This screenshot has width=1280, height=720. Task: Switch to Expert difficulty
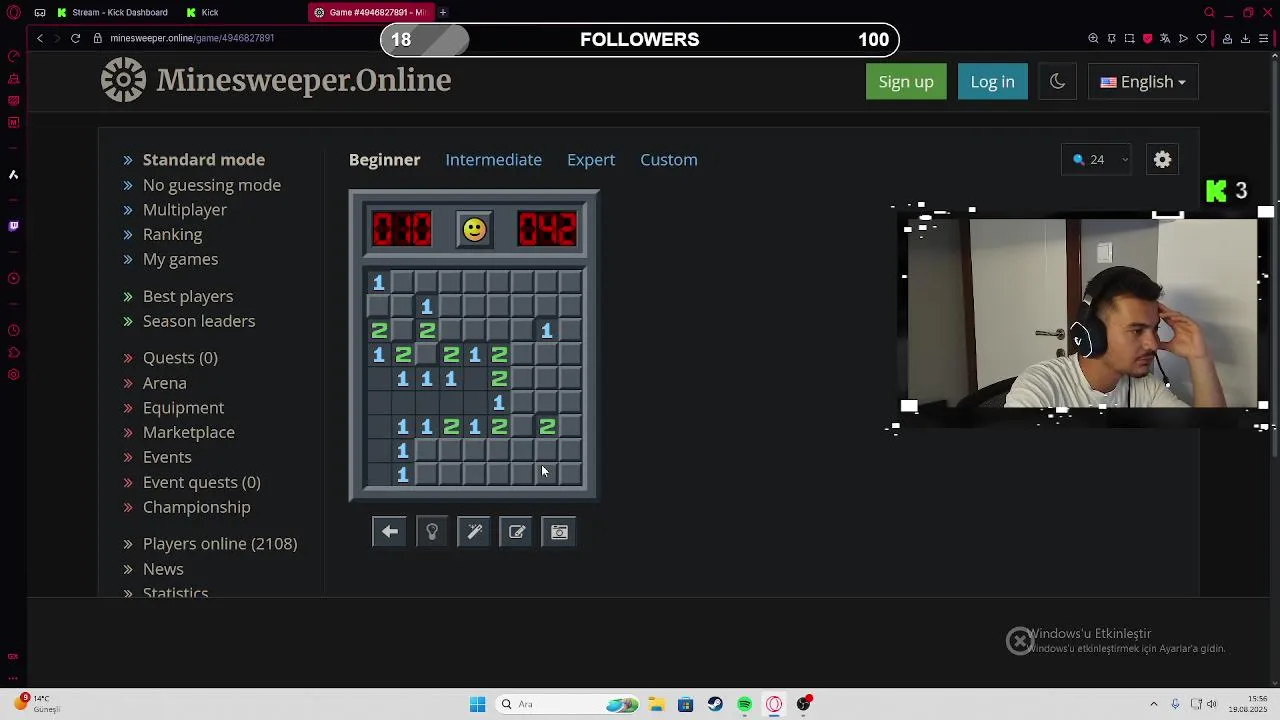[591, 160]
